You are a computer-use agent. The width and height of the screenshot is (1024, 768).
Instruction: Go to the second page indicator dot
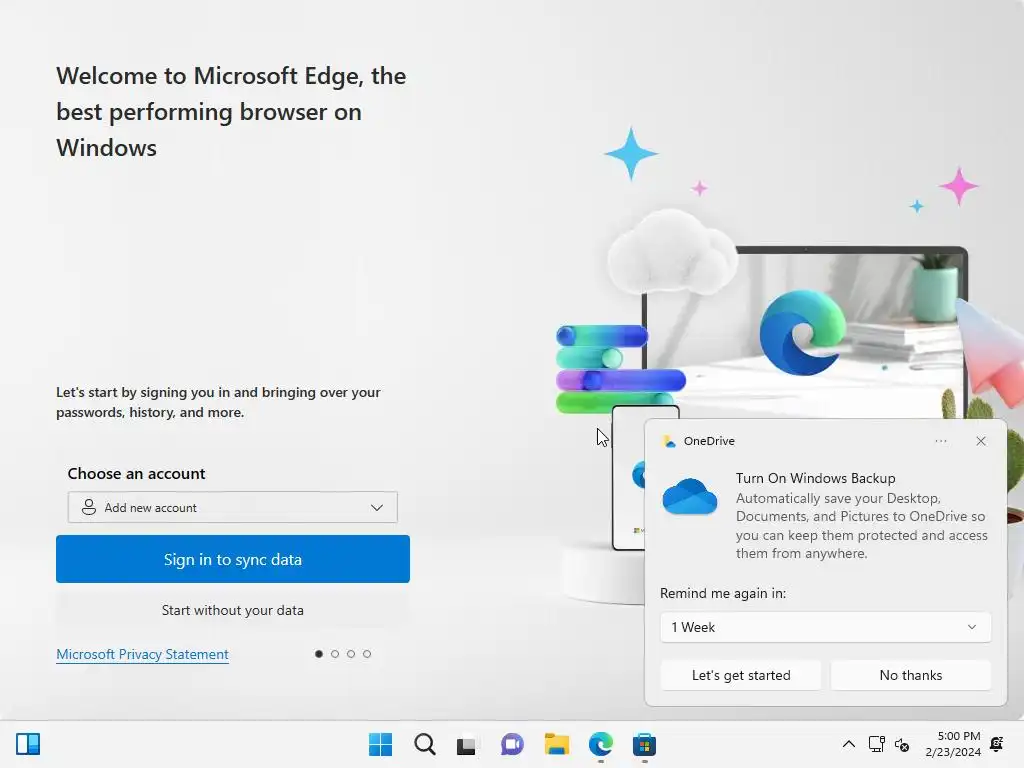coord(335,654)
